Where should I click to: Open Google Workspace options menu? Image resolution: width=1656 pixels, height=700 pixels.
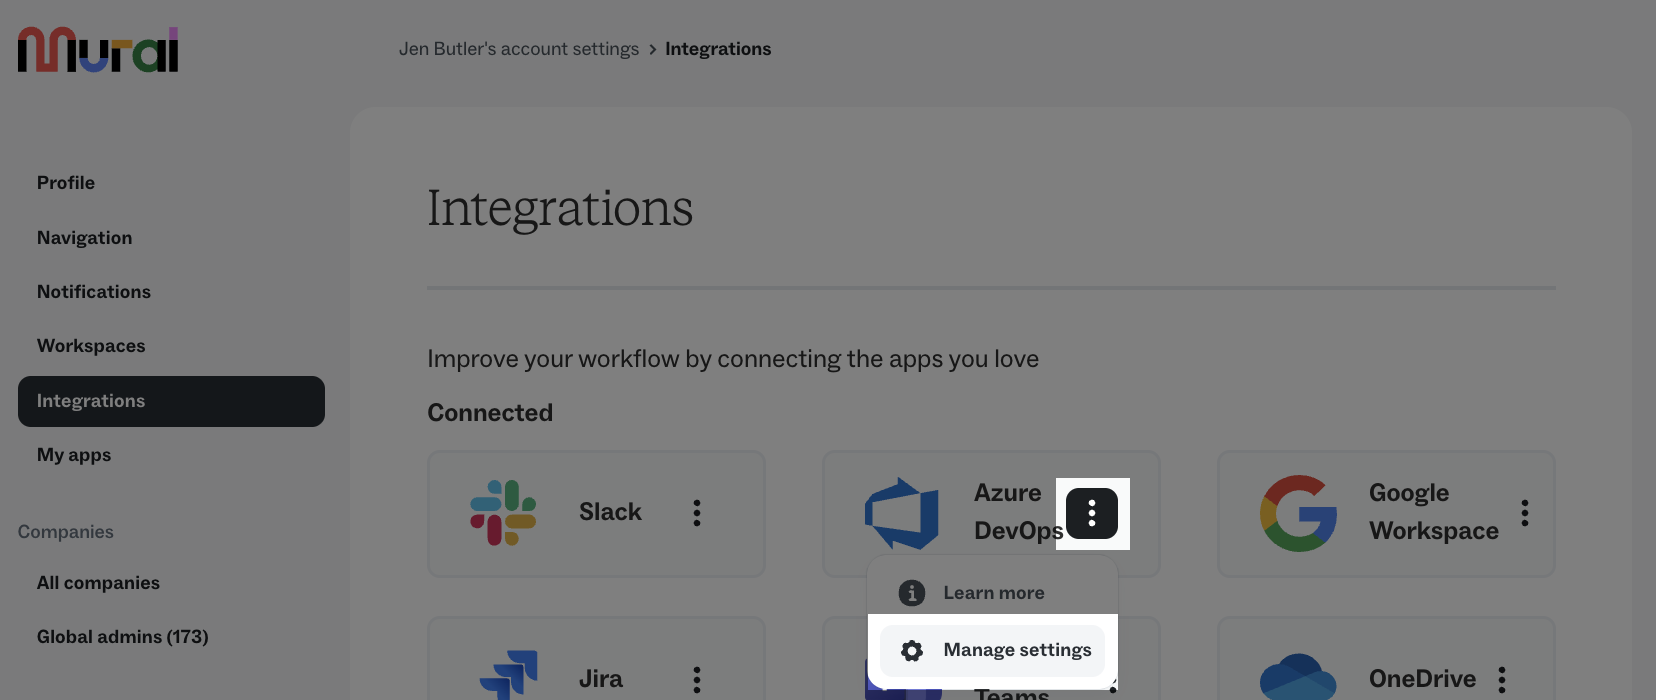(1525, 513)
